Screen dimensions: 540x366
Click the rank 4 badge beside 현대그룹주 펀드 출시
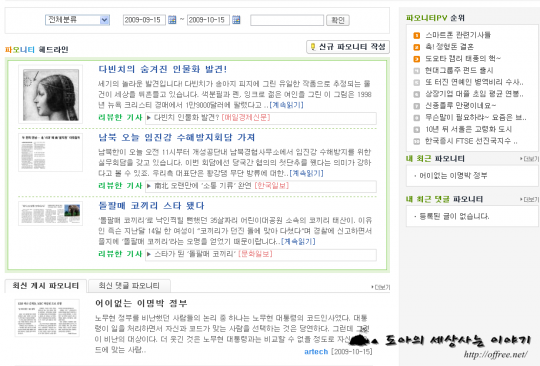417,71
